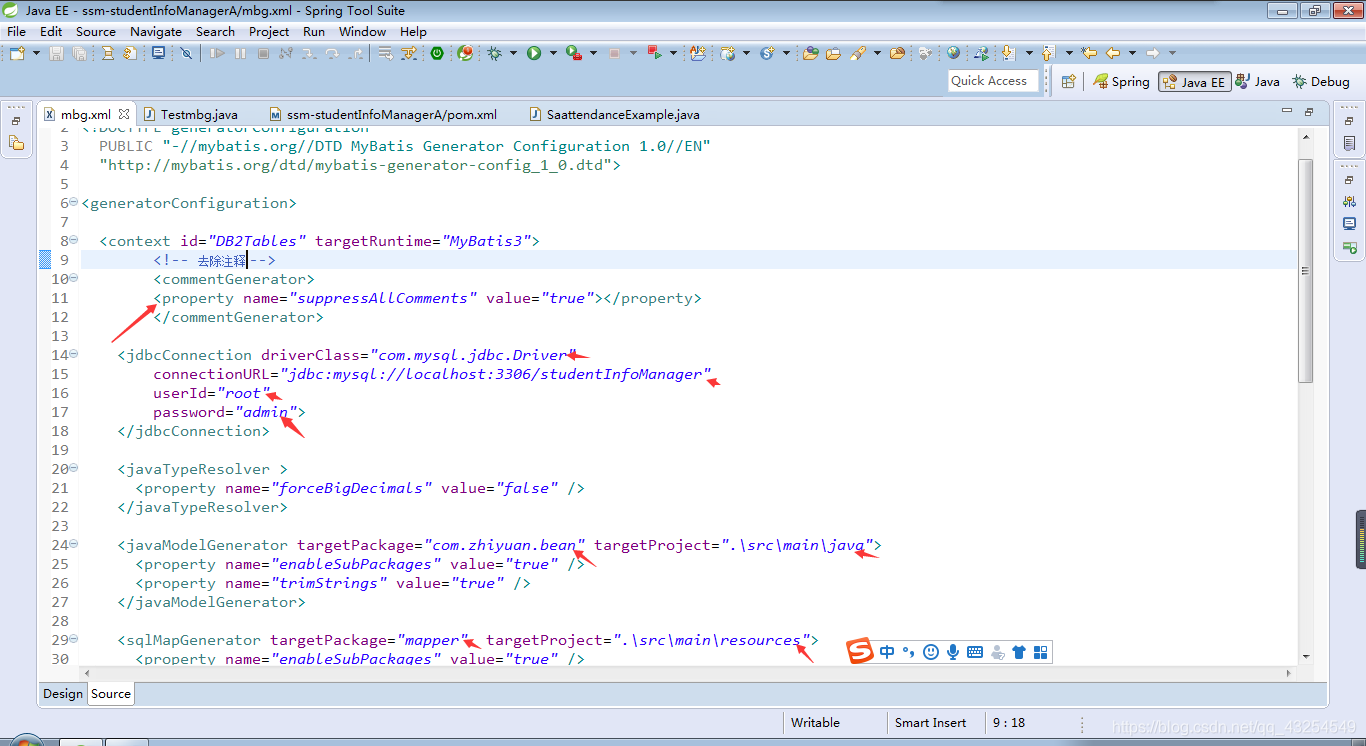The image size is (1366, 746).
Task: Open the Next Annotation dropdown arrow
Action: point(1029,53)
